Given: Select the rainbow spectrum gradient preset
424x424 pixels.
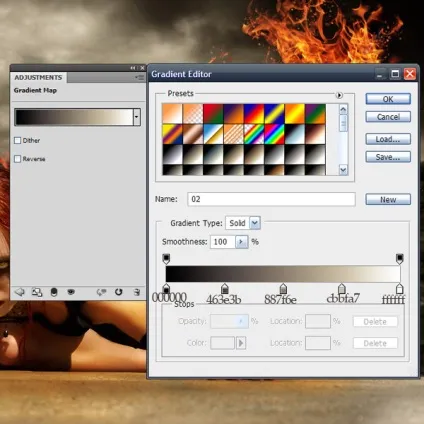Looking at the screenshot, I should [274, 134].
